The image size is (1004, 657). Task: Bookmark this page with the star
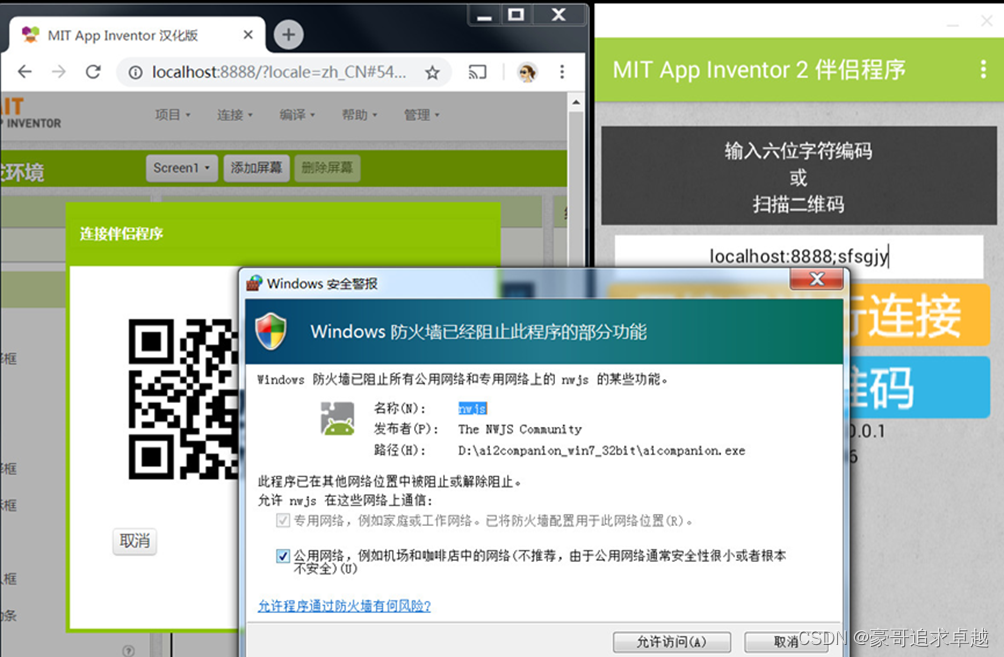[x=432, y=72]
